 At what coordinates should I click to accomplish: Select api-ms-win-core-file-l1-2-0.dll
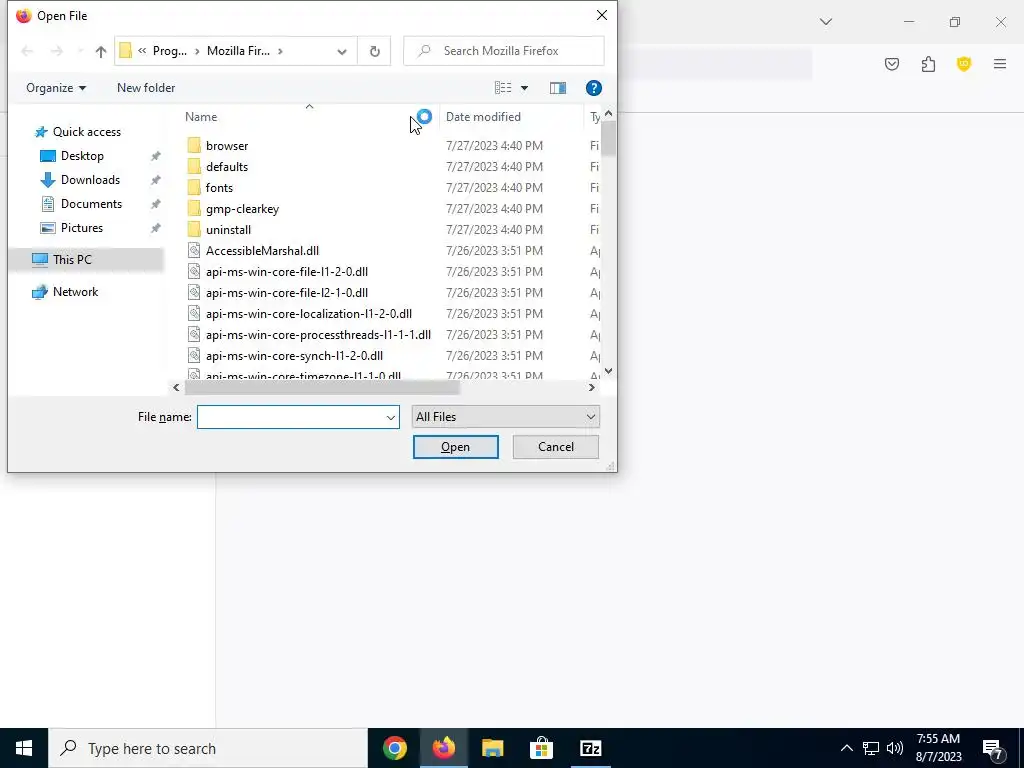(287, 272)
